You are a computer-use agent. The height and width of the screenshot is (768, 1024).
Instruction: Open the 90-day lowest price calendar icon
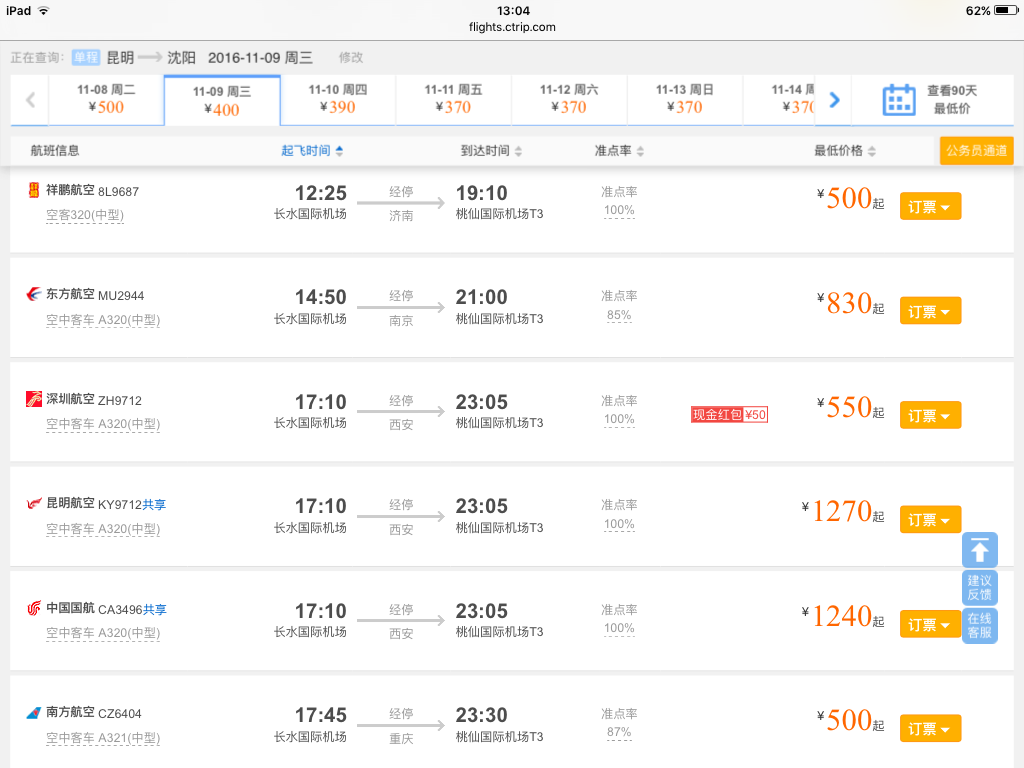899,100
